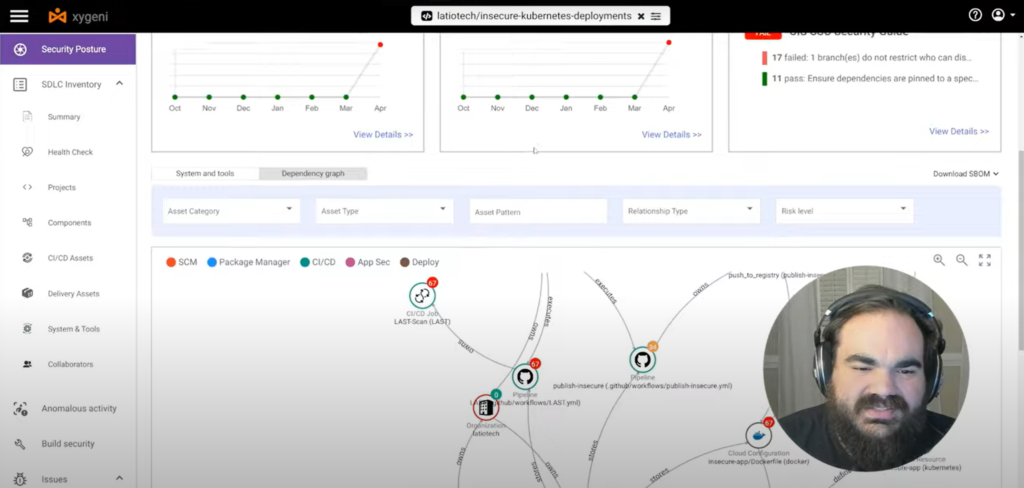Image resolution: width=1024 pixels, height=488 pixels.
Task: Click the LAST-Scan CI/CD Job node
Action: click(x=423, y=296)
